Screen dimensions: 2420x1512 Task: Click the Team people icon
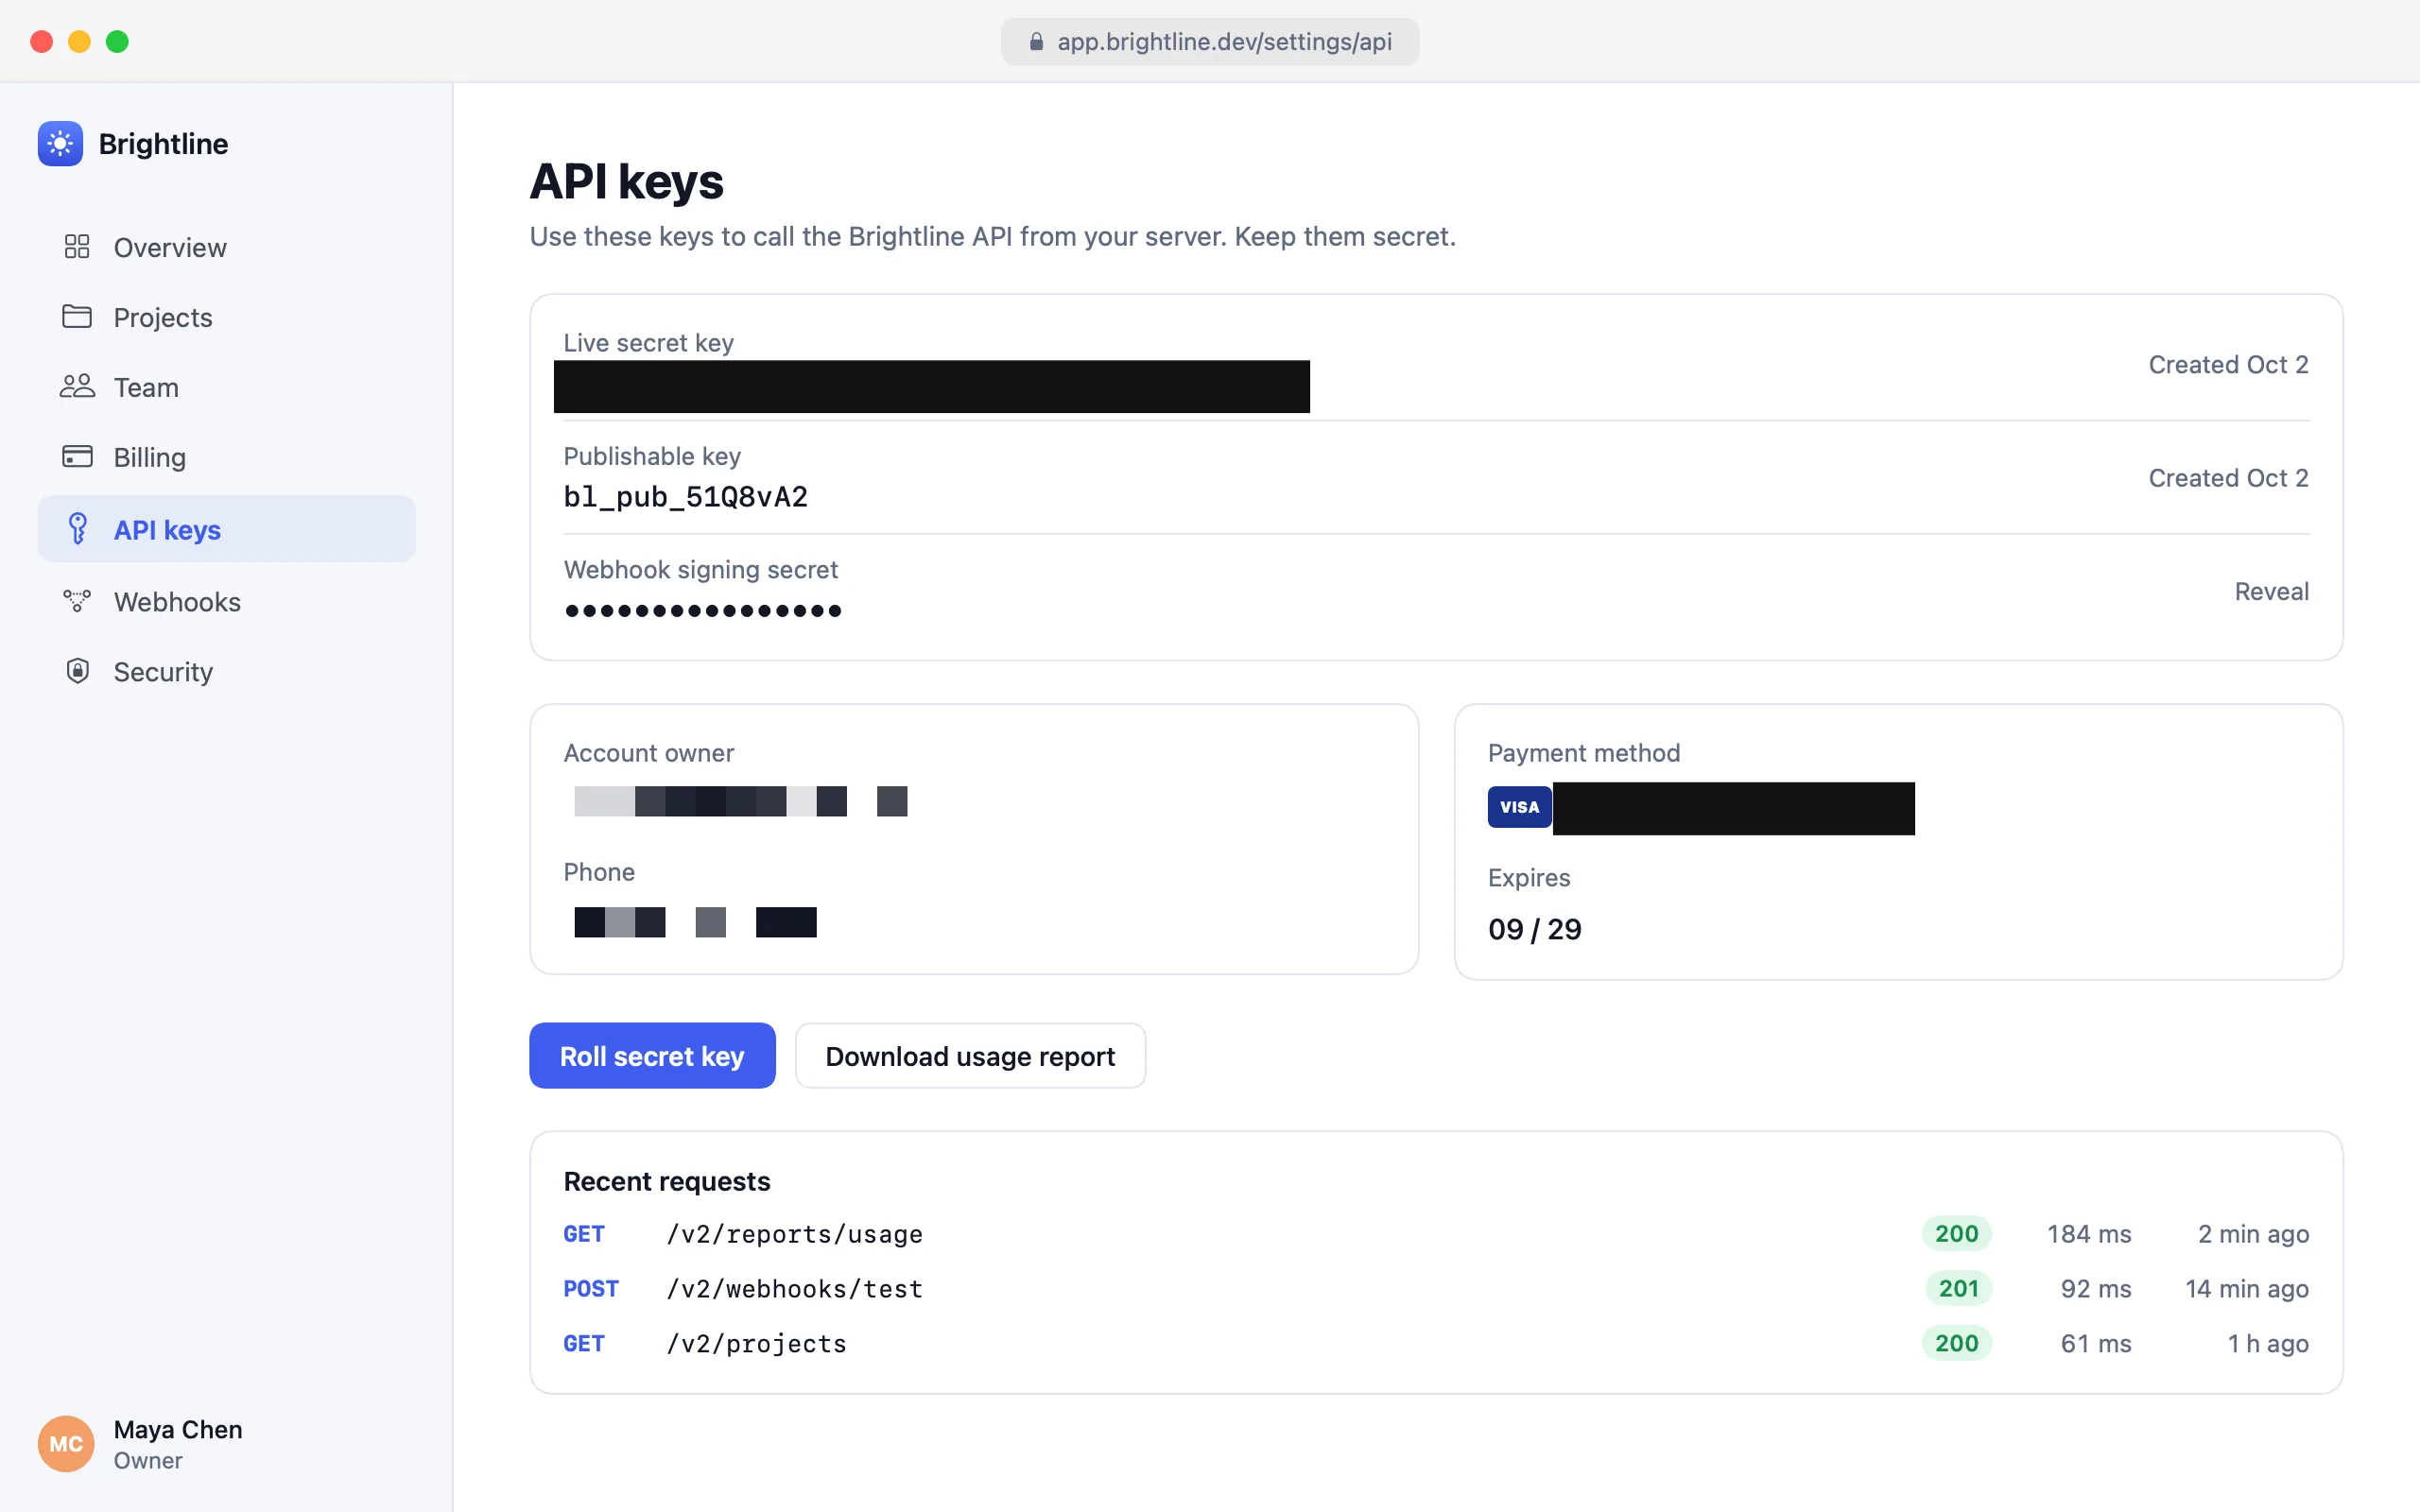coord(77,387)
